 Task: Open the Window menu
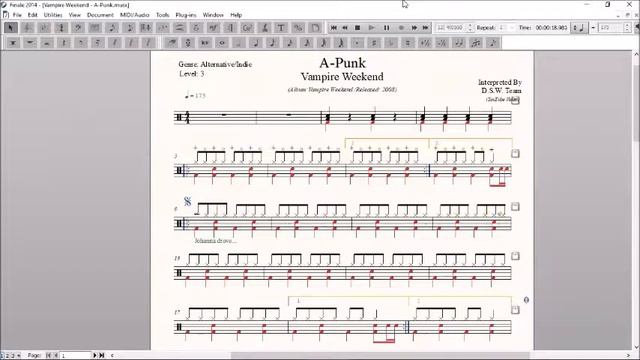click(x=213, y=15)
